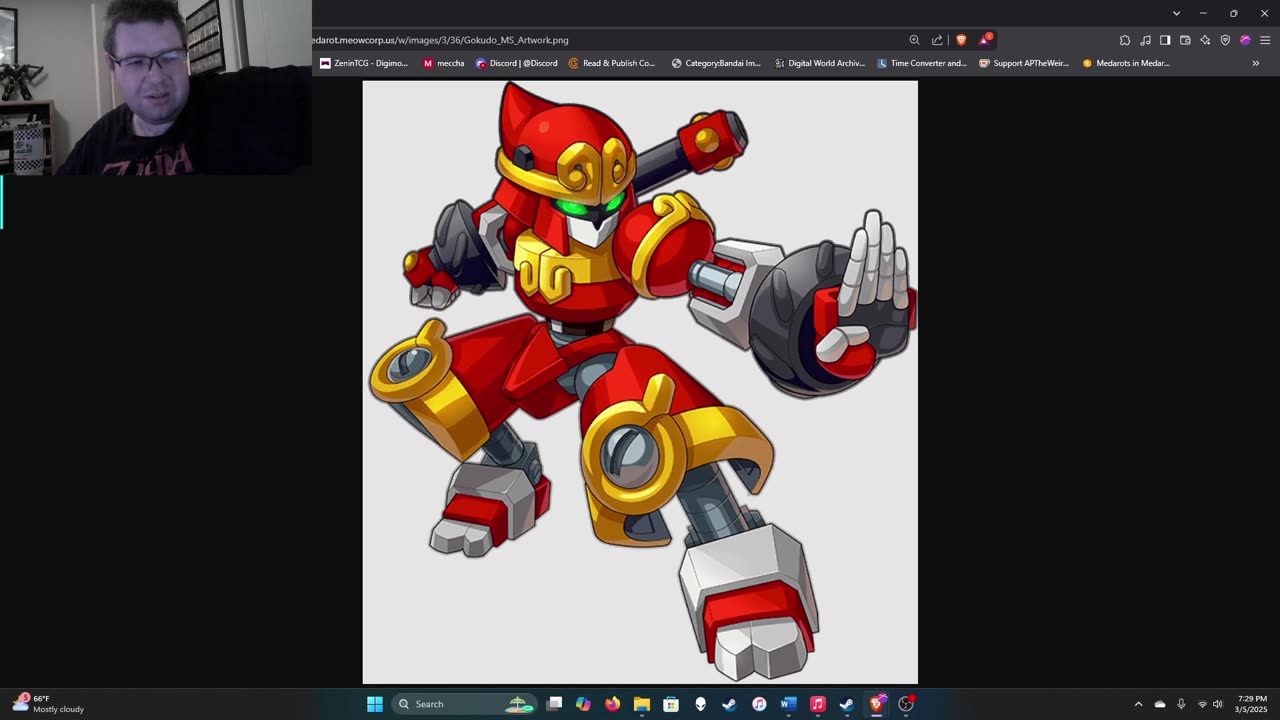This screenshot has height=720, width=1280.
Task: Launch Firefox from the taskbar
Action: point(613,704)
